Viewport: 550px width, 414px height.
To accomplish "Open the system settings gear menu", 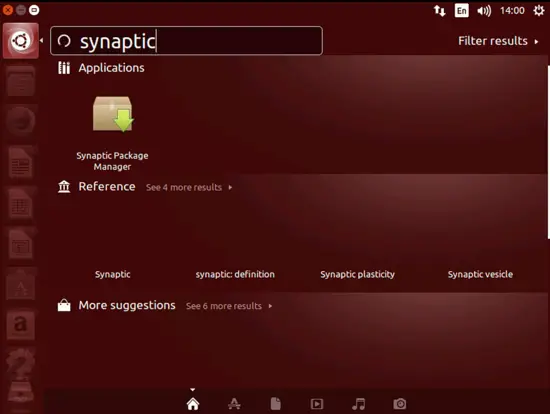I will [x=539, y=11].
